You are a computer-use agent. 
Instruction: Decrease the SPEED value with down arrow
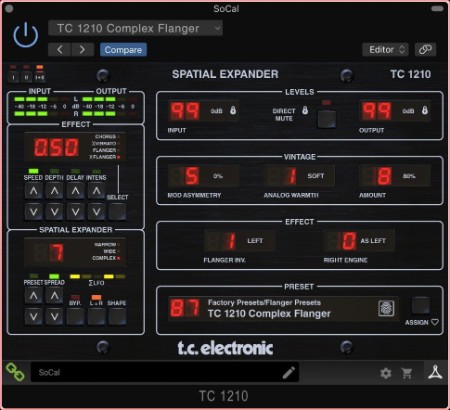point(33,212)
